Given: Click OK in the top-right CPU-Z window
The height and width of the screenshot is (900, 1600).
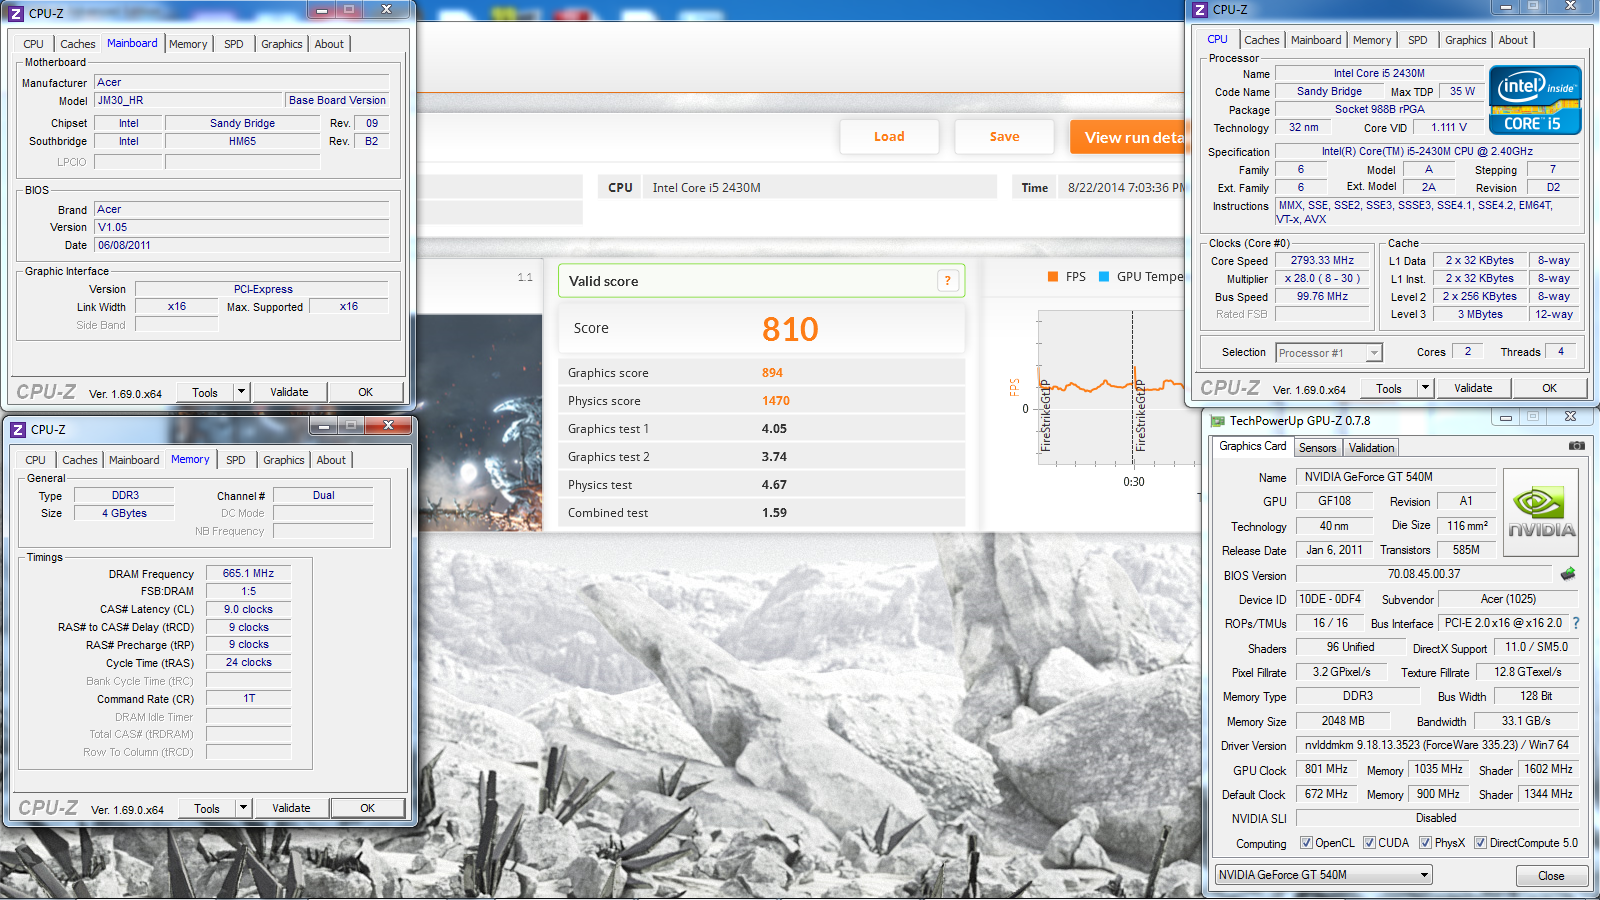Looking at the screenshot, I should point(1549,388).
